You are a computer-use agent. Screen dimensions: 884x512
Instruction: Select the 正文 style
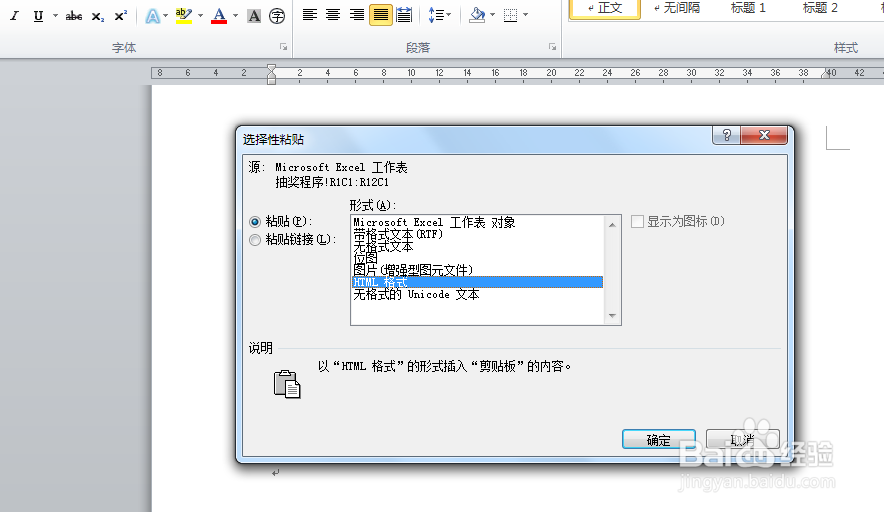pyautogui.click(x=604, y=9)
